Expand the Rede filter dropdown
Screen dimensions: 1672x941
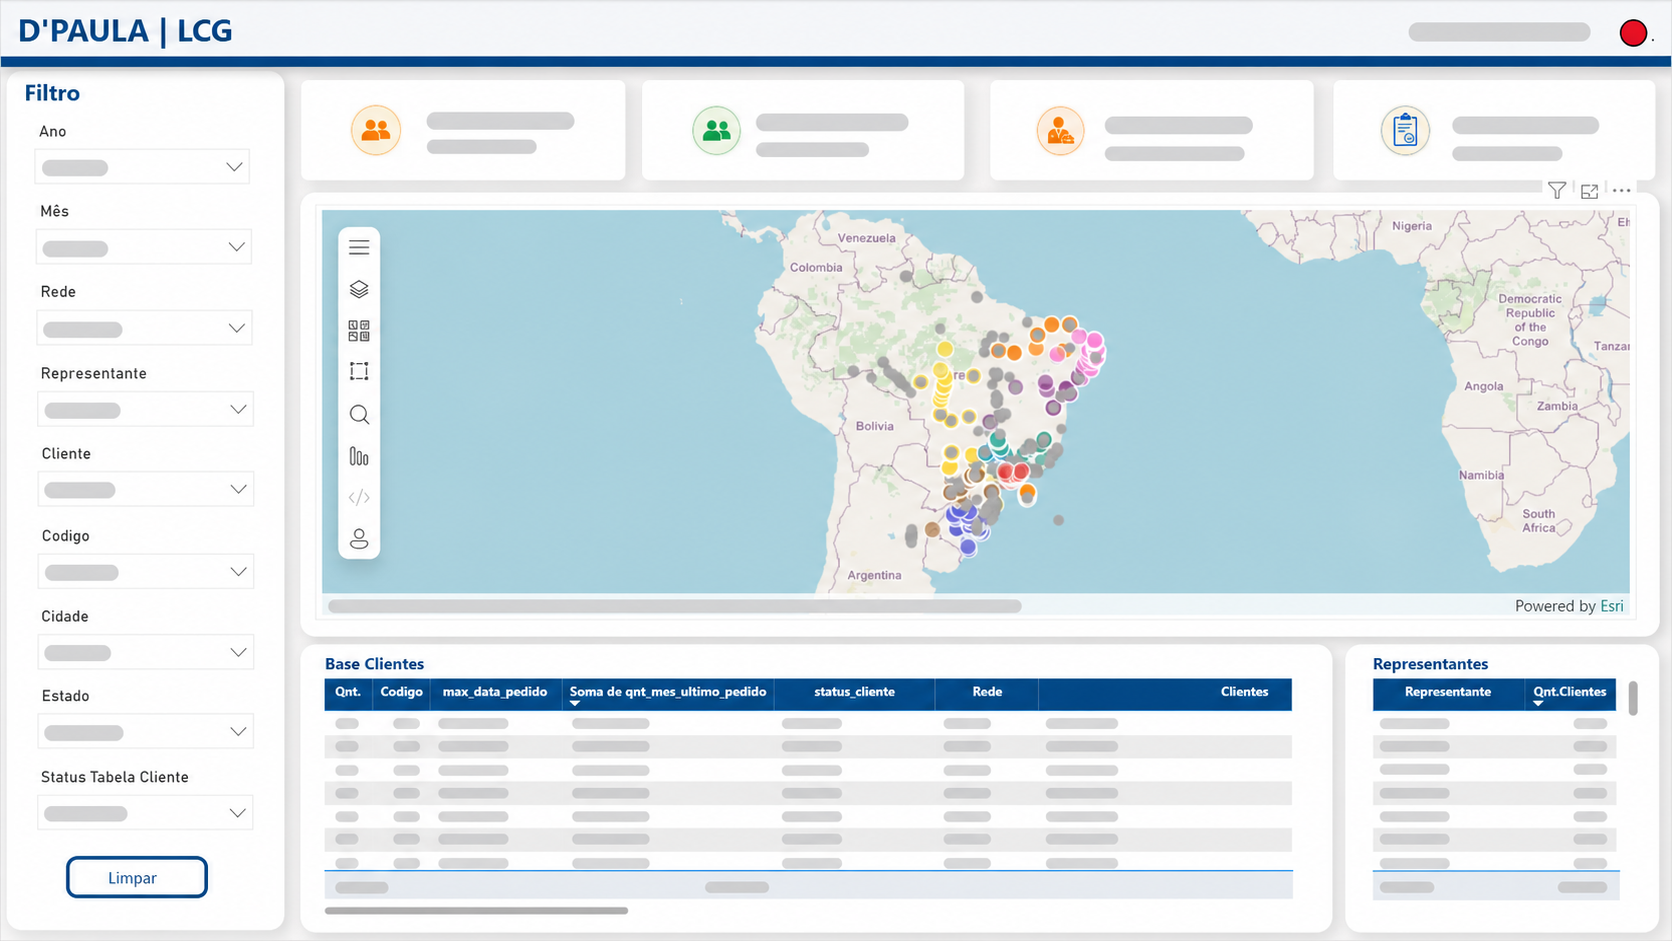point(144,328)
